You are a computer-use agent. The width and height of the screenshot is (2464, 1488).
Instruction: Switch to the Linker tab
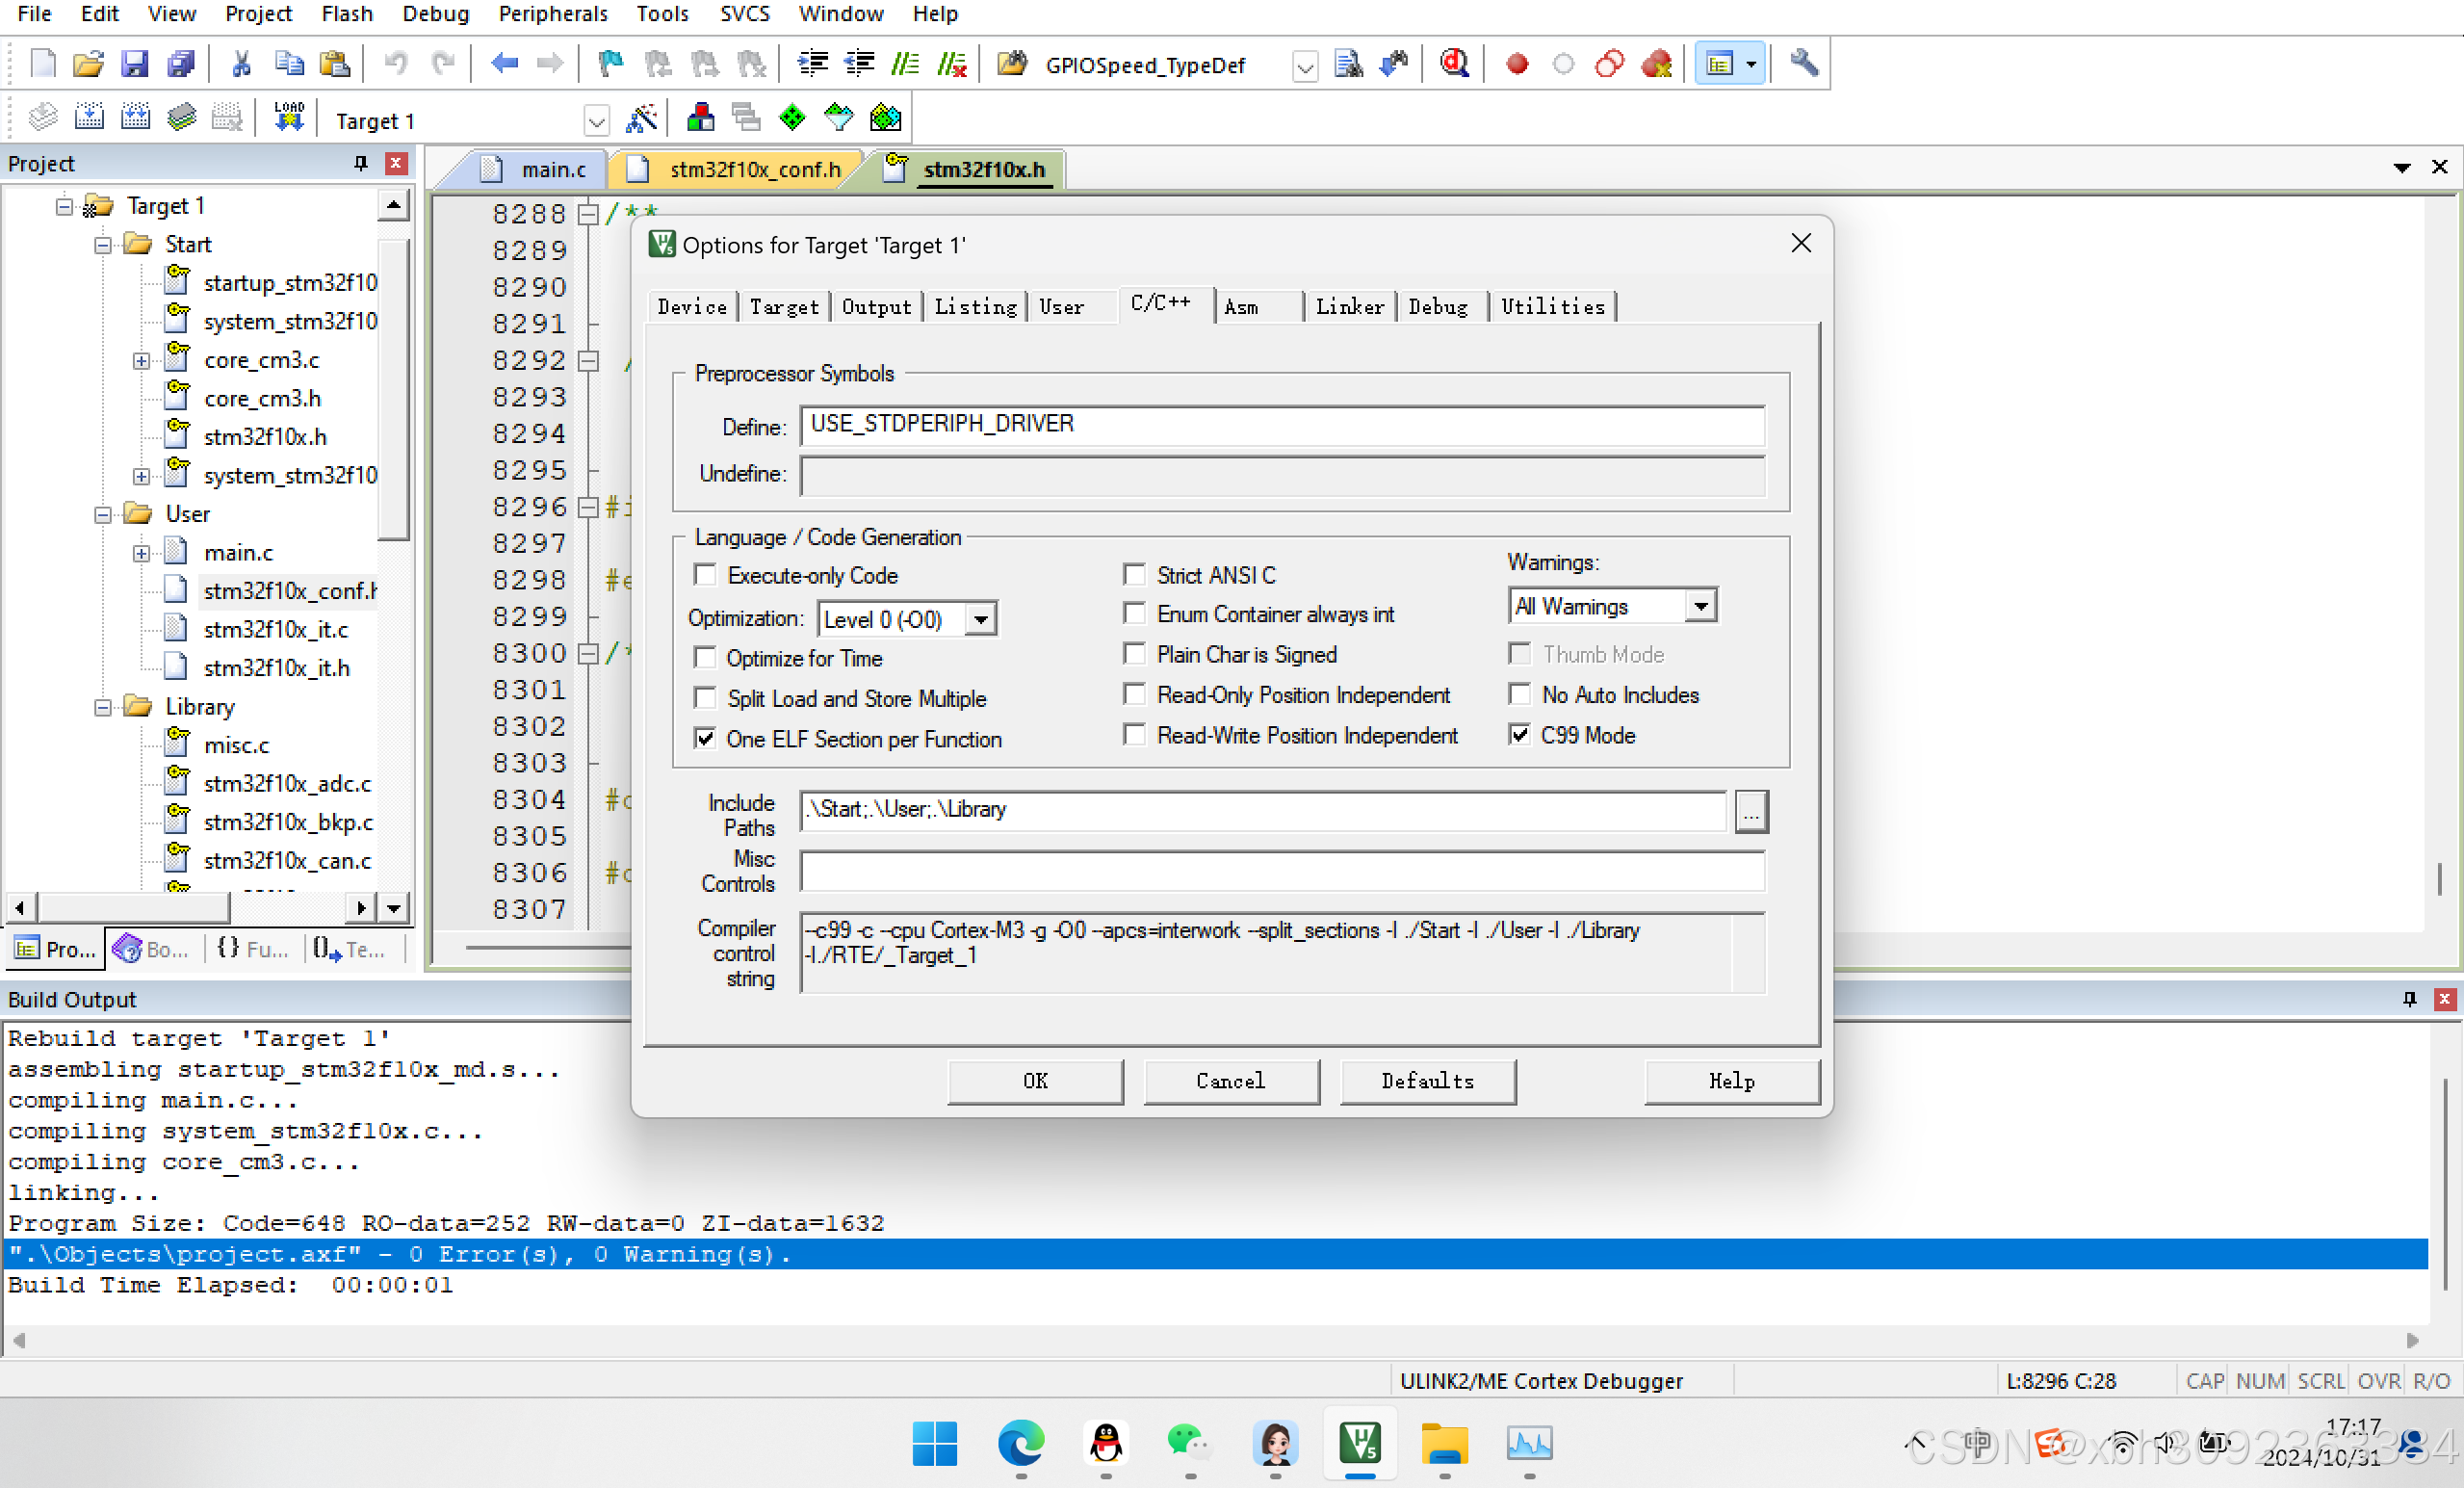coord(1349,307)
